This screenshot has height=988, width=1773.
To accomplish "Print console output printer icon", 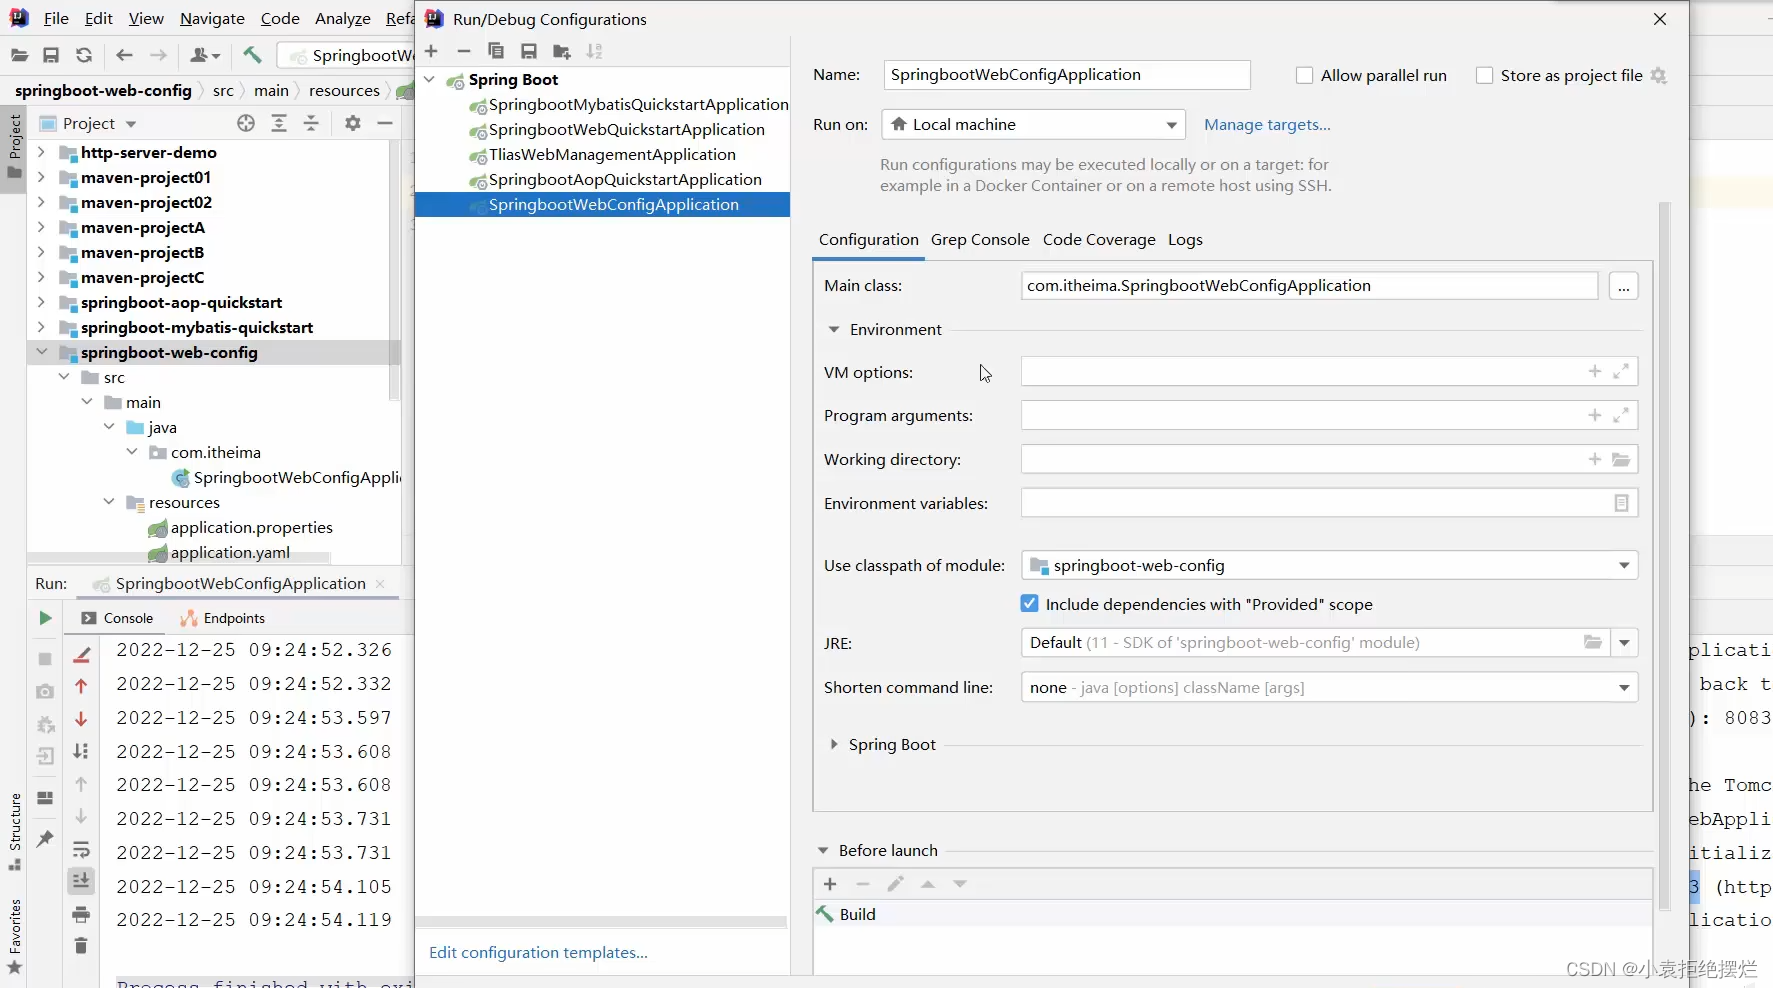I will tap(81, 914).
